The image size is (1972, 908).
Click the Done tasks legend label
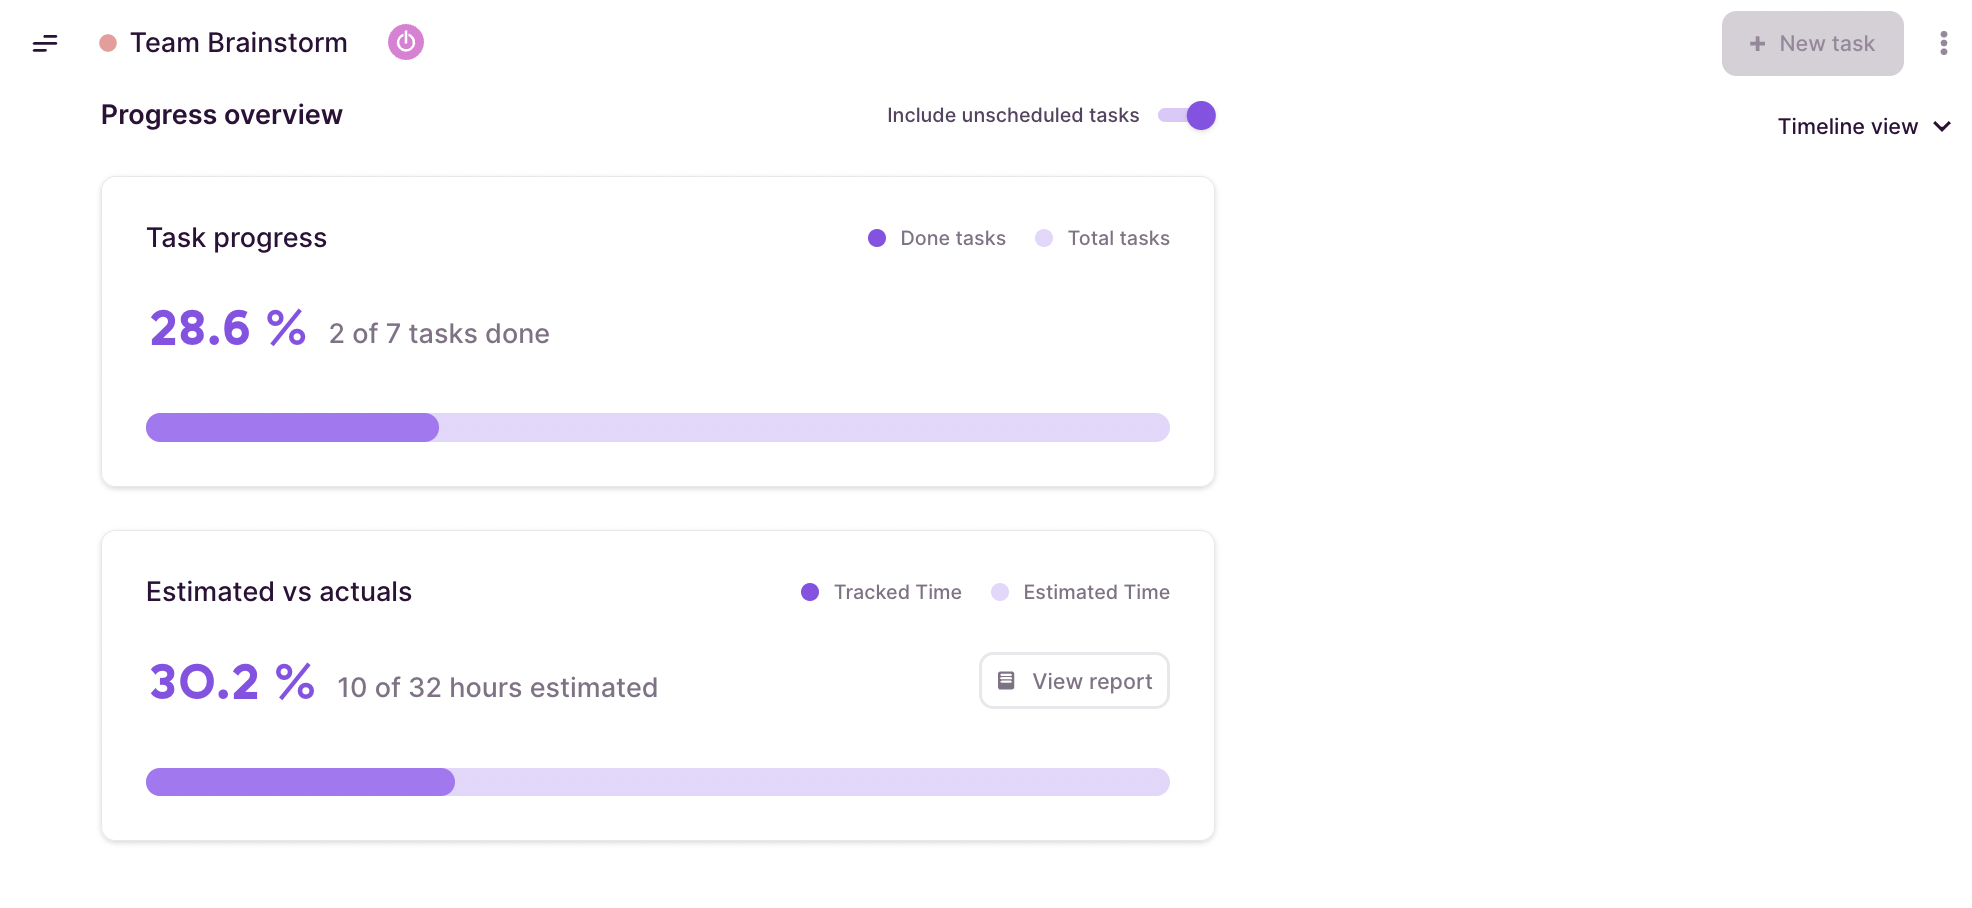tap(952, 238)
